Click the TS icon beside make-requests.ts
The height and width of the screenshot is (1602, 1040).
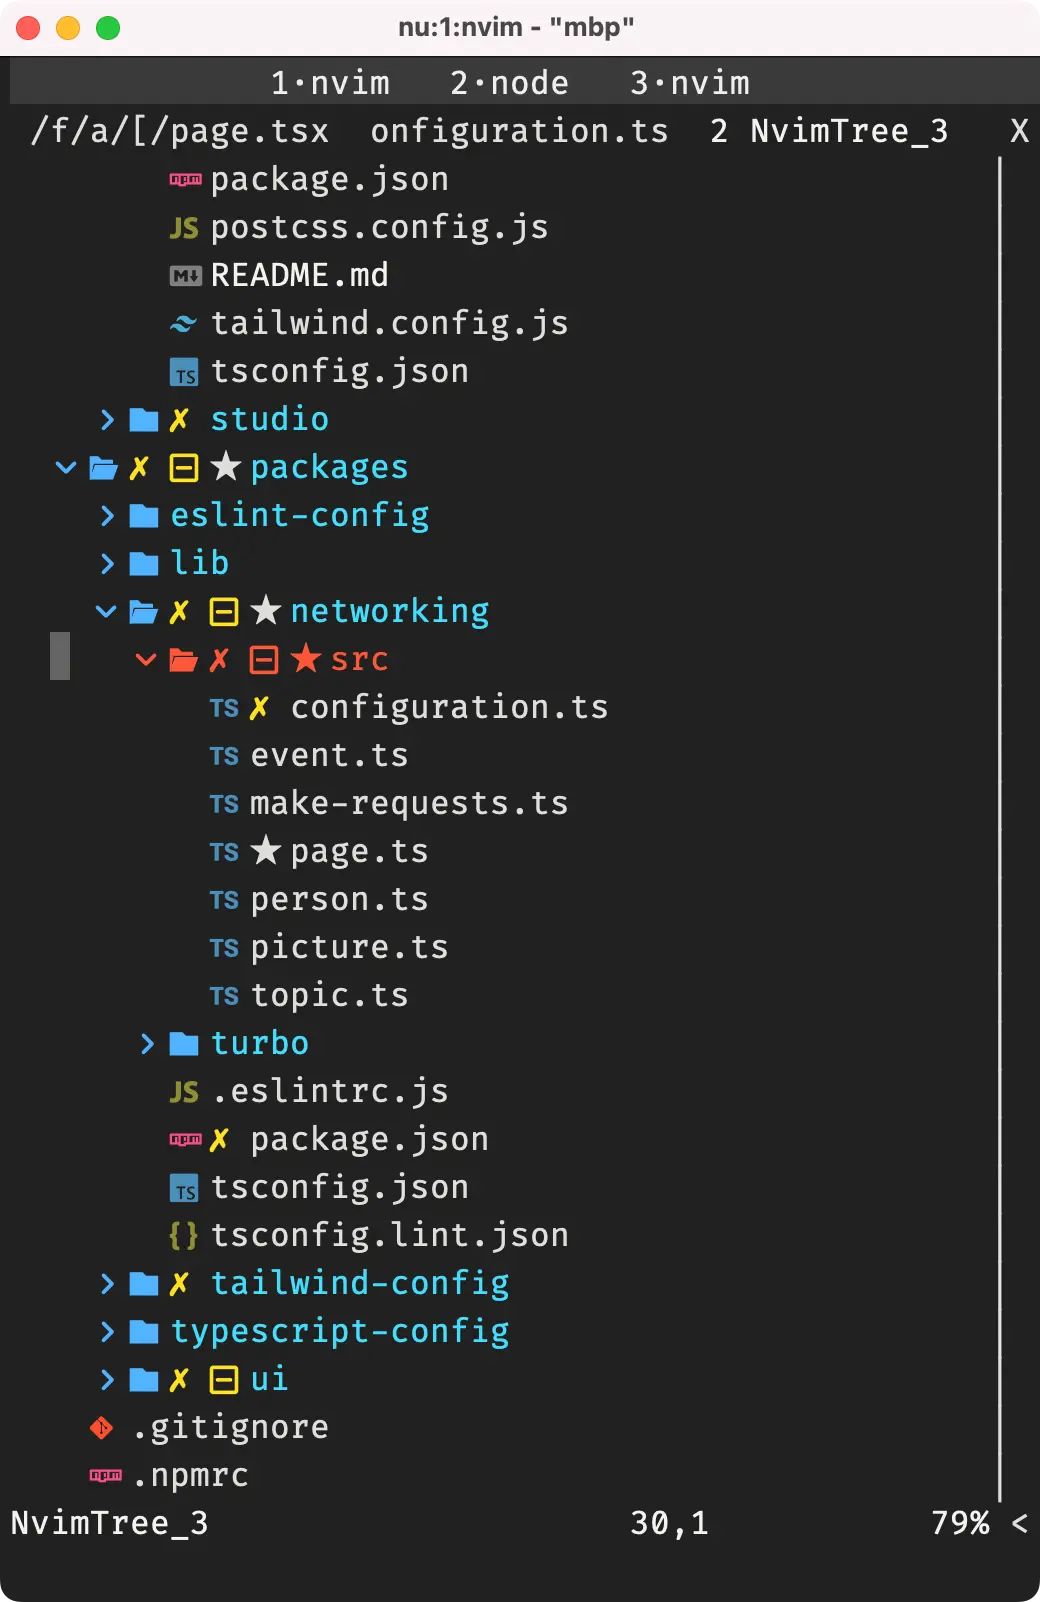pyautogui.click(x=224, y=804)
